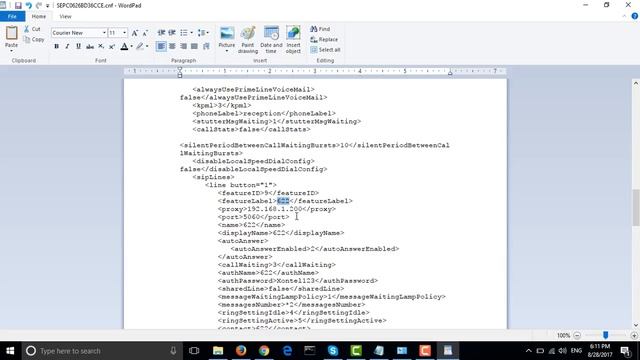Expand the bullet list style arrow

(x=191, y=33)
